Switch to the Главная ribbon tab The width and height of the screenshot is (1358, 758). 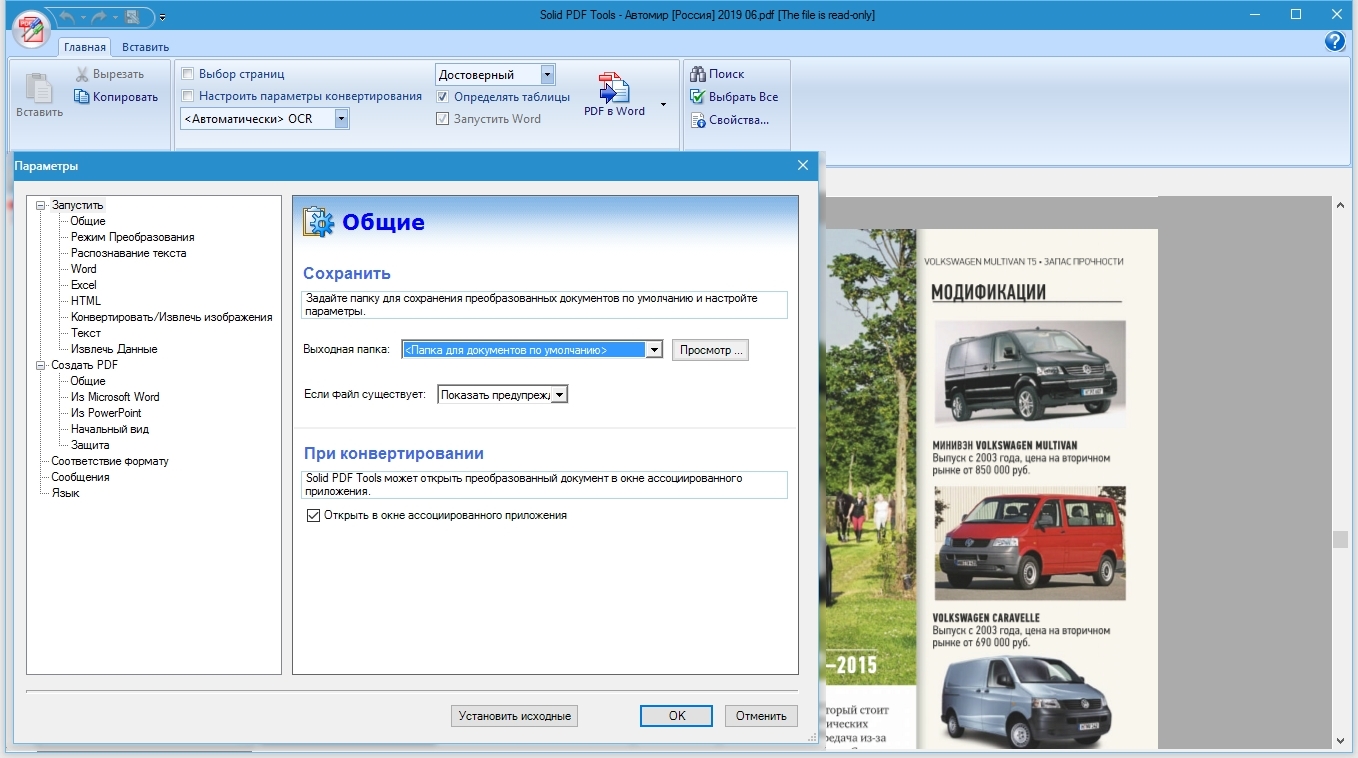coord(84,47)
